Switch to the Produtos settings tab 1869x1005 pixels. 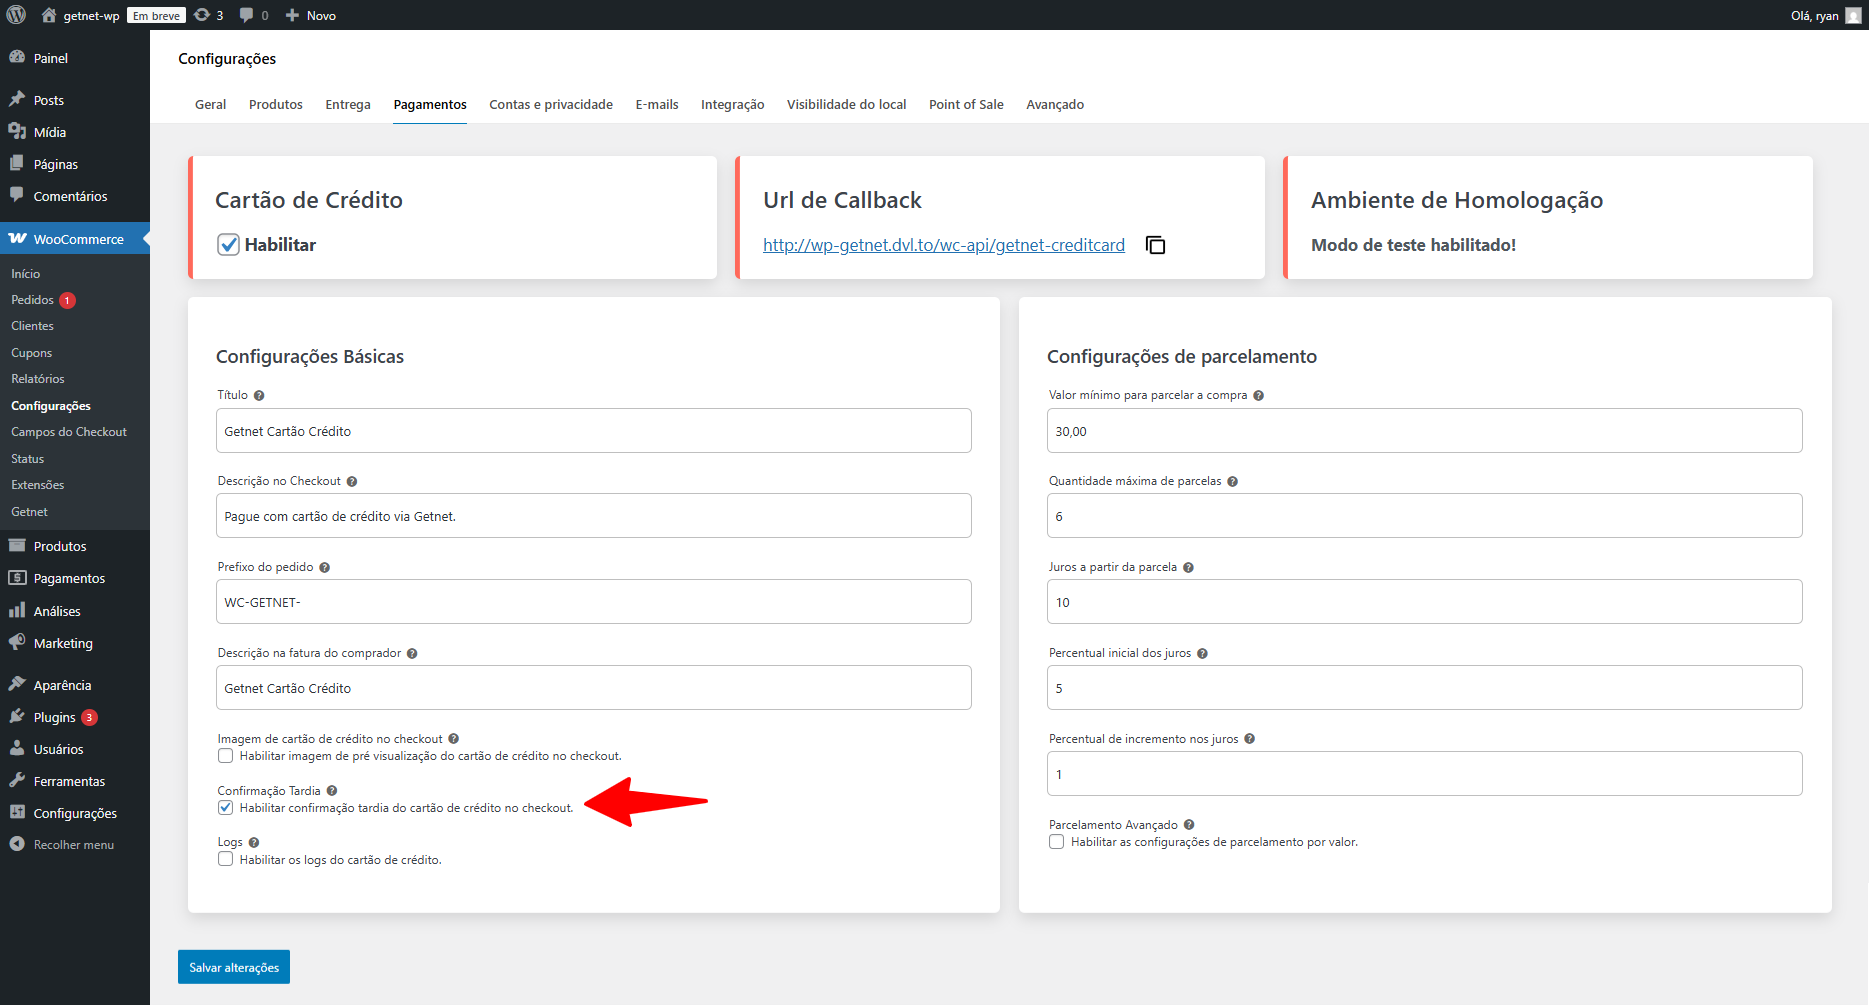tap(276, 104)
